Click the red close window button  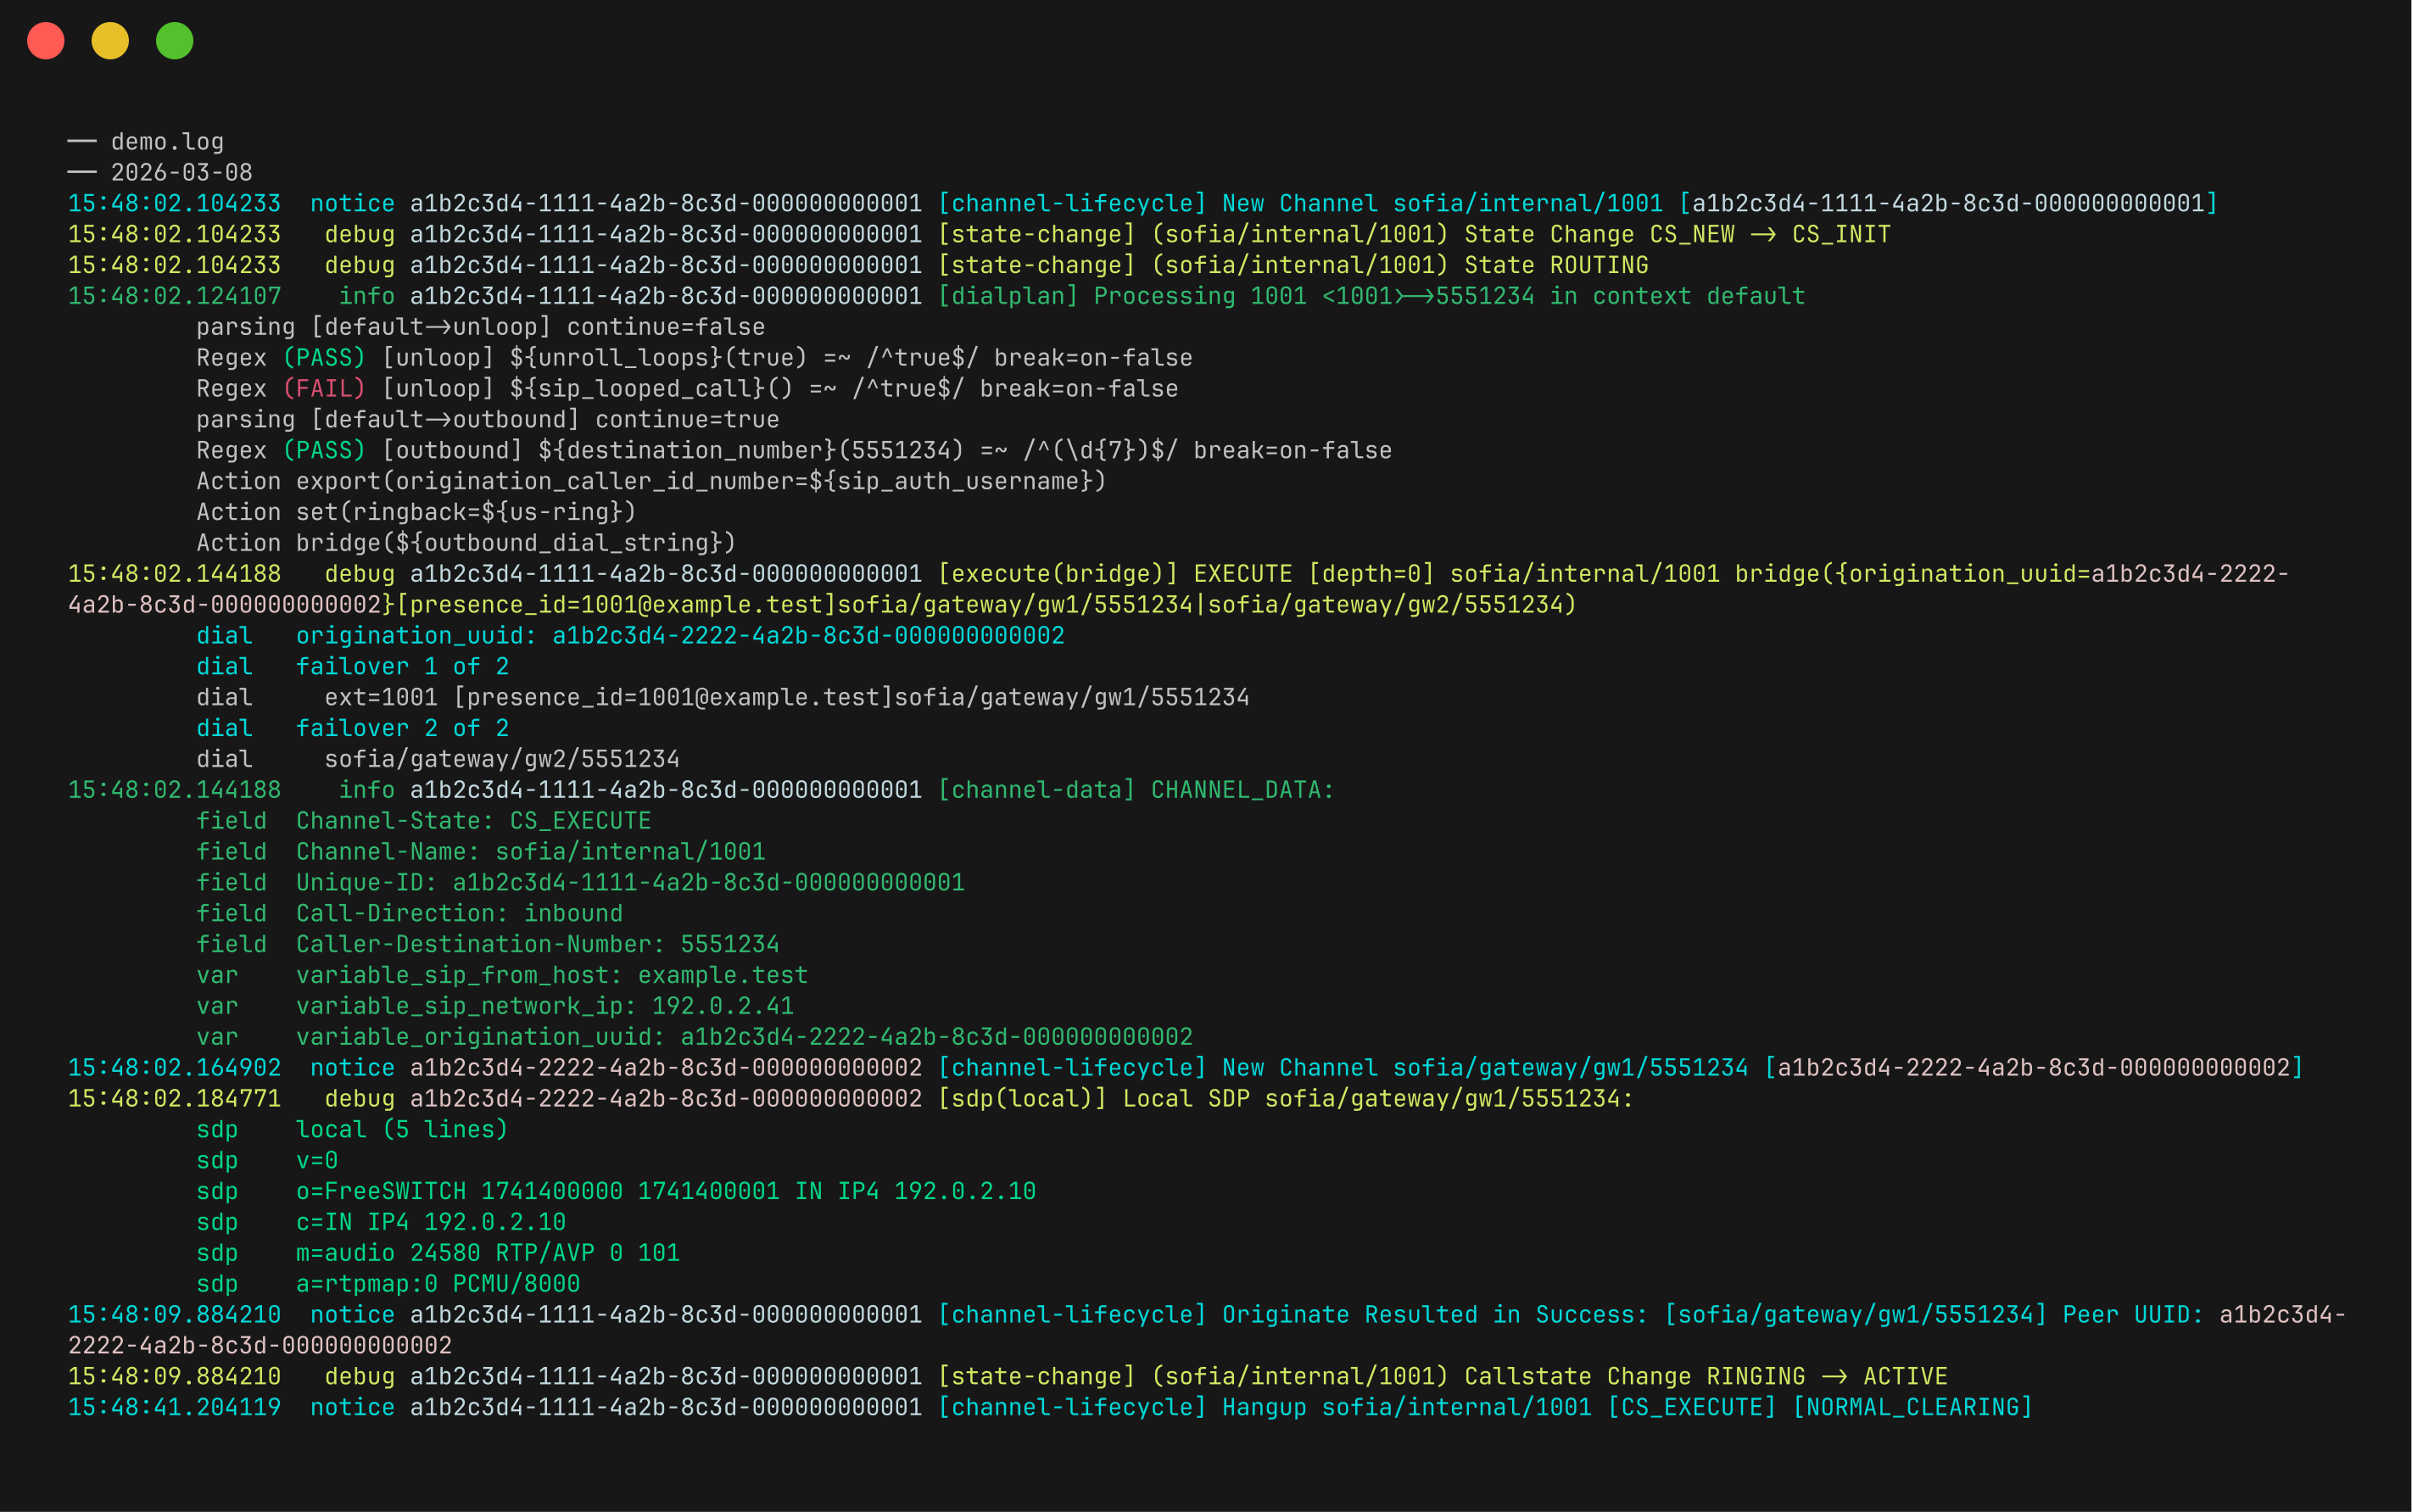[46, 41]
